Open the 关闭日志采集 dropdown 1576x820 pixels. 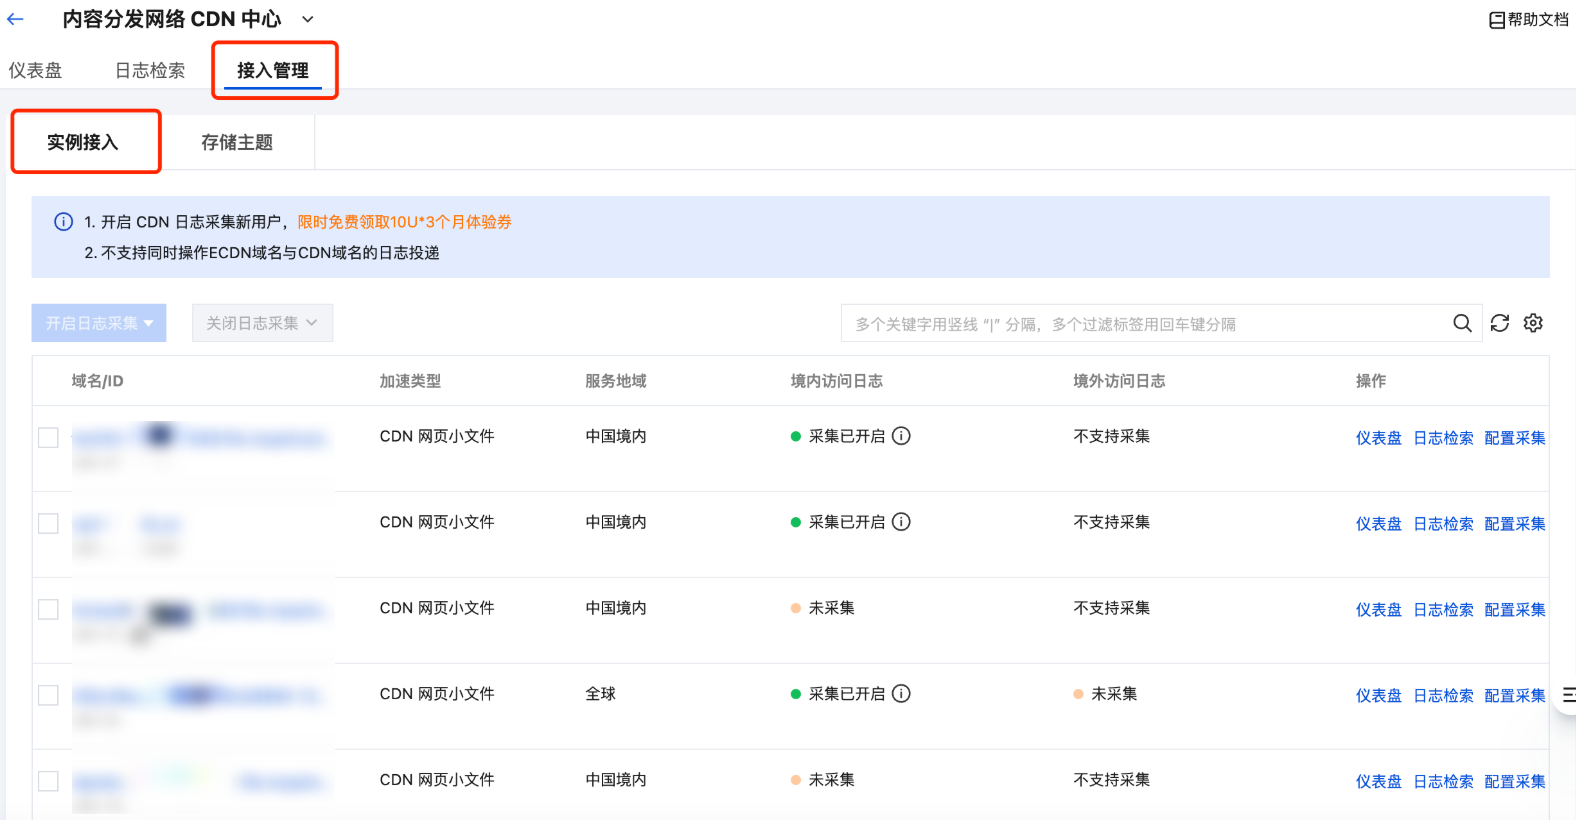262,323
